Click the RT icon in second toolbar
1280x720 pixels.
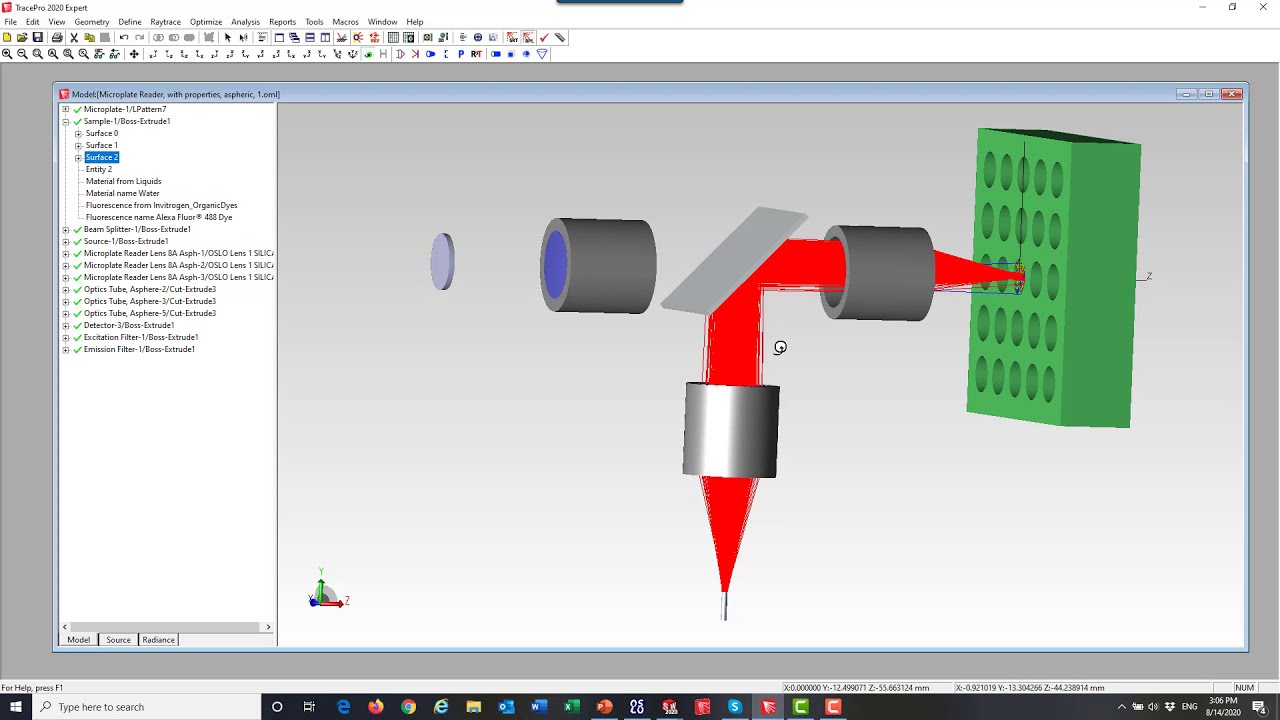tap(476, 54)
